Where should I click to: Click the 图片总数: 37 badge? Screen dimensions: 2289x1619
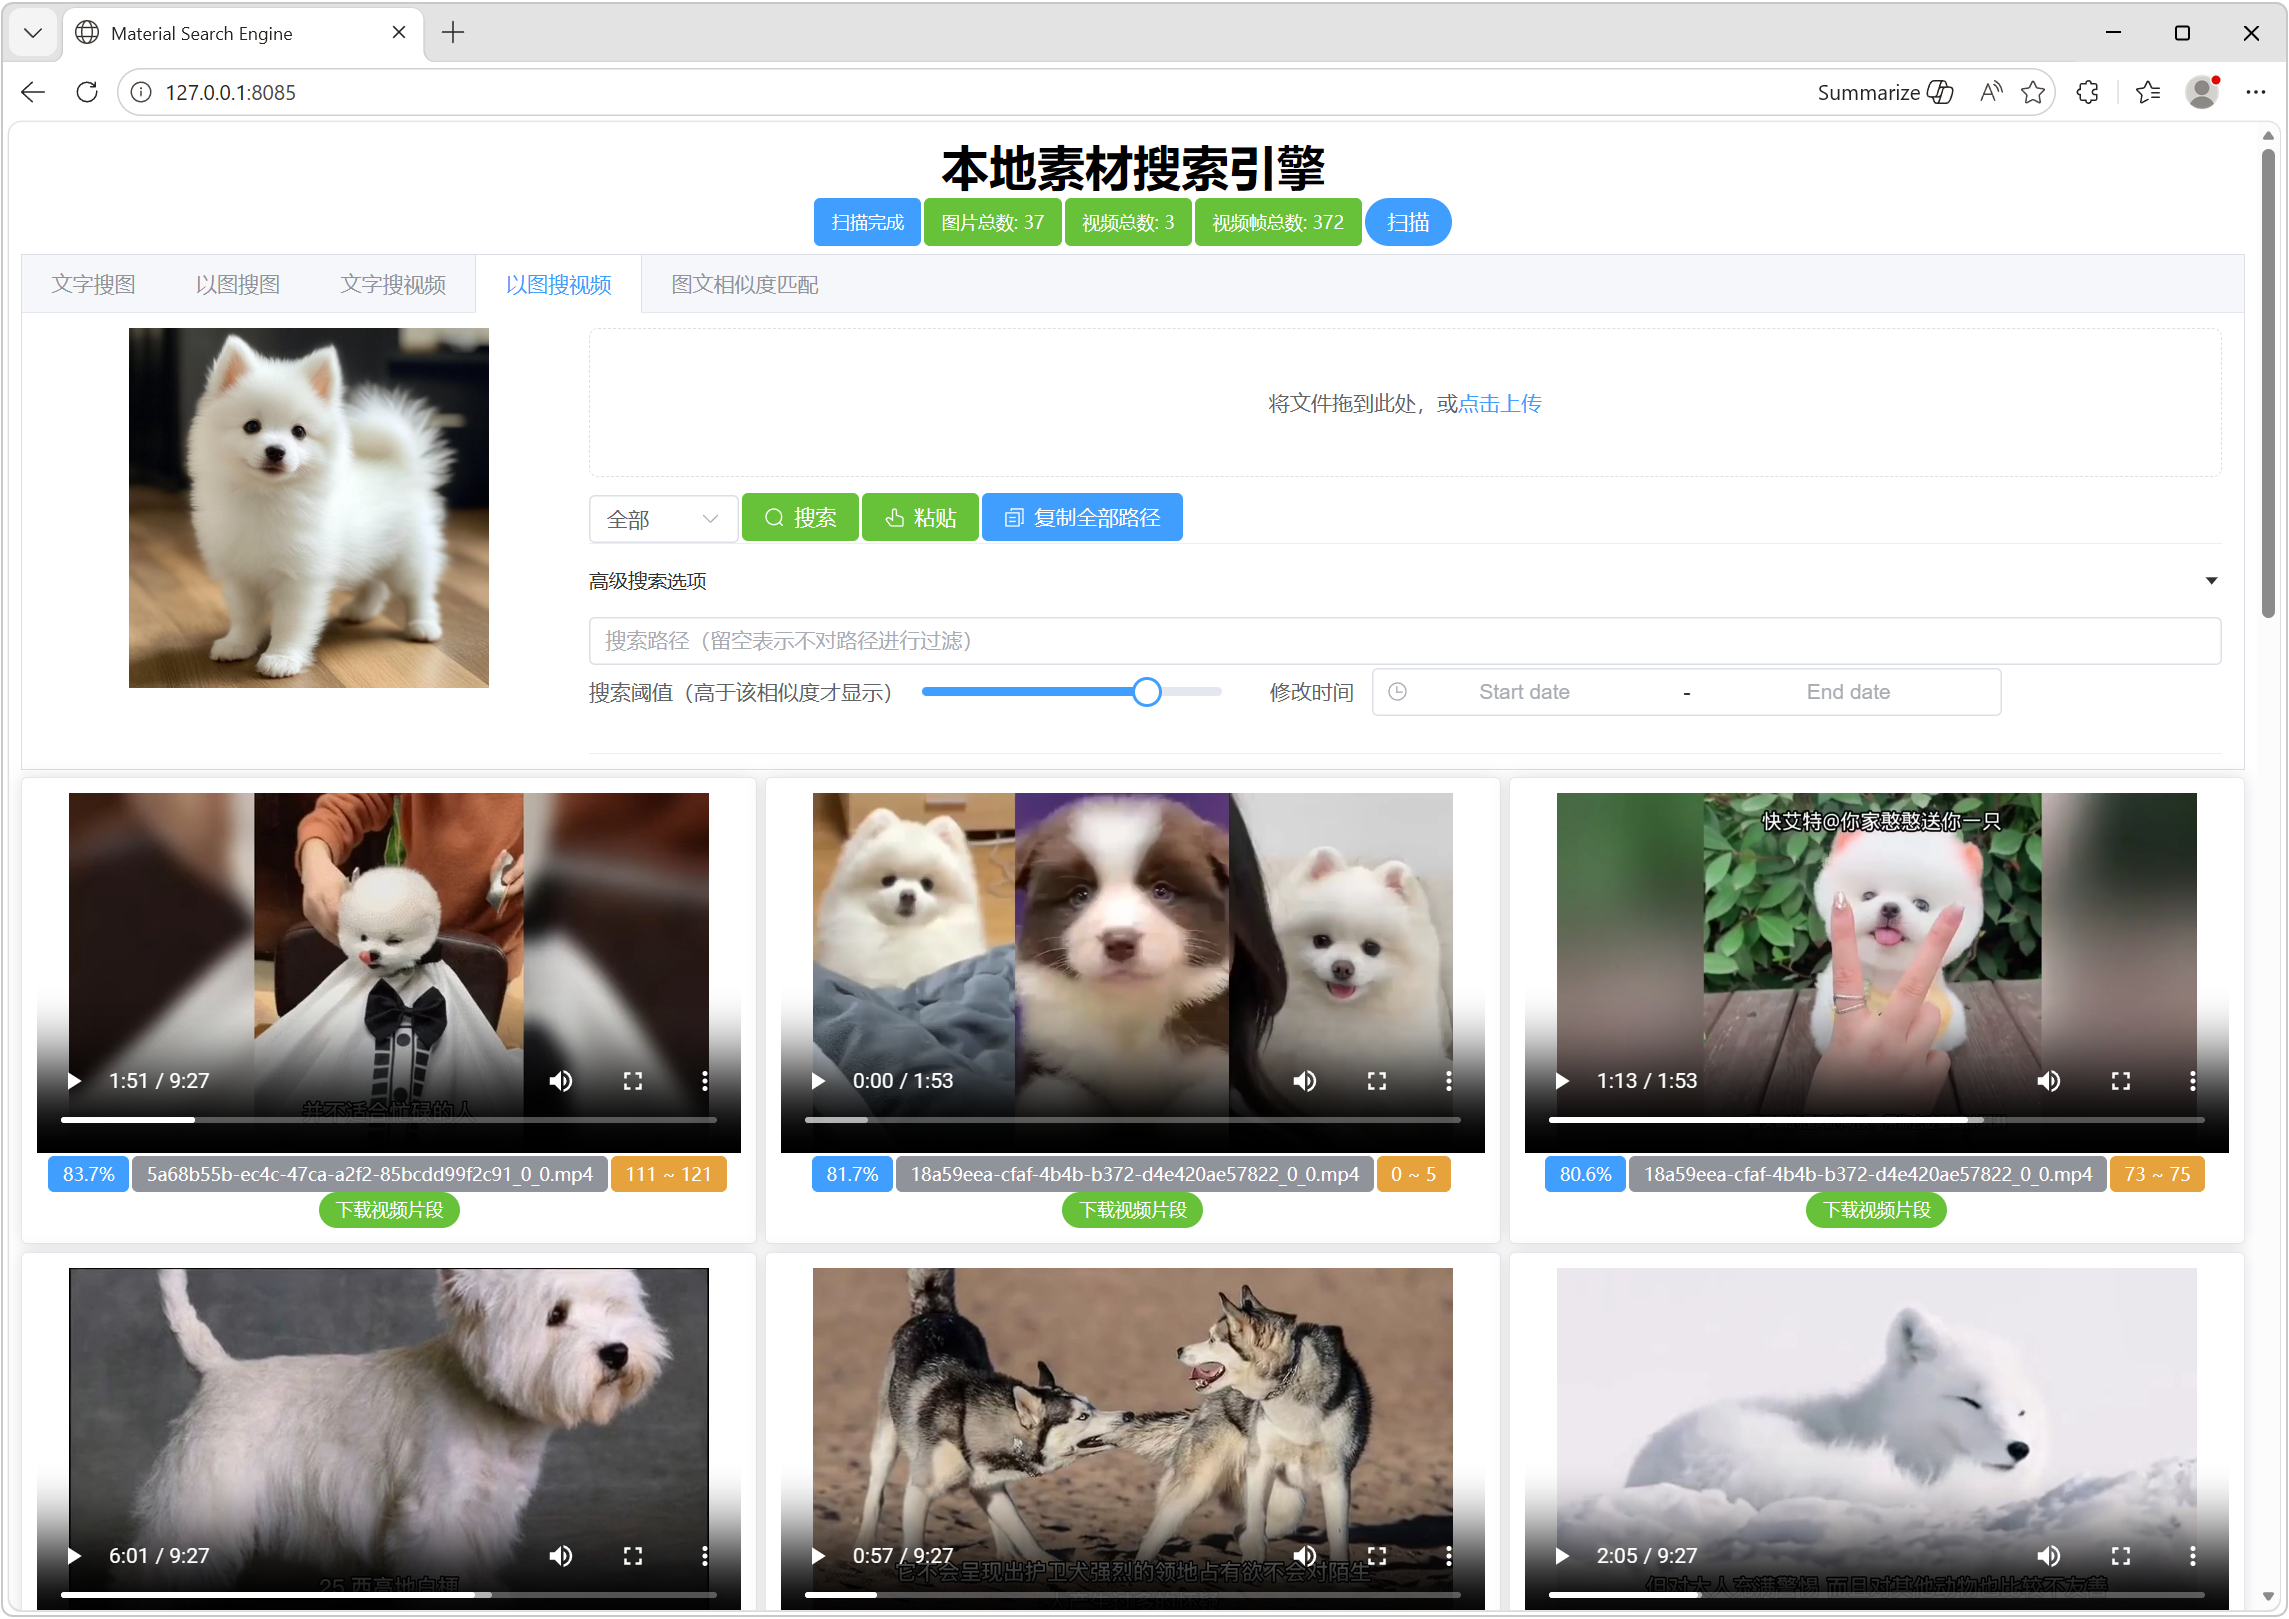coord(992,223)
